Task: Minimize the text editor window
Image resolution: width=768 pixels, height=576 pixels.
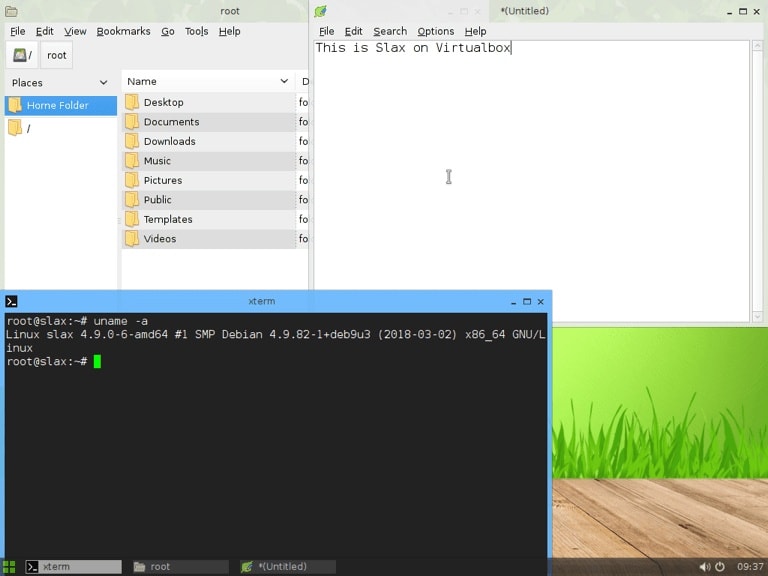Action: 729,12
